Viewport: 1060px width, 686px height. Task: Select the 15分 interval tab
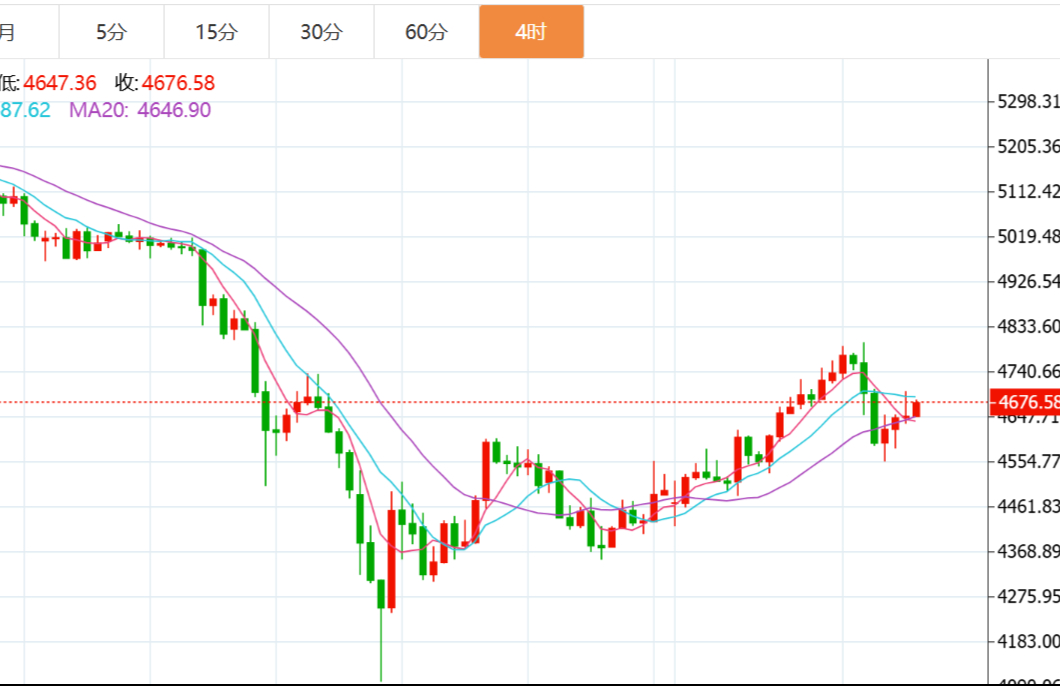[x=216, y=32]
